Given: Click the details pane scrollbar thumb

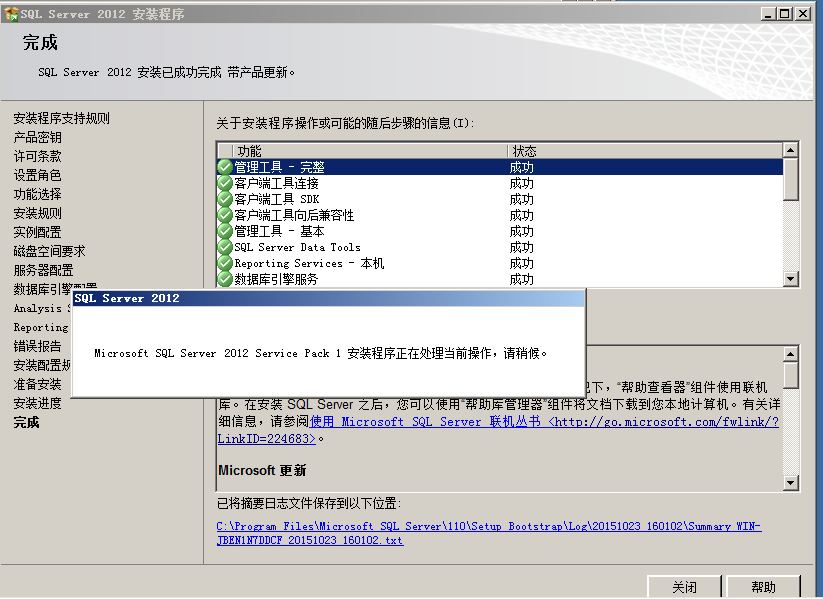Looking at the screenshot, I should pos(790,375).
